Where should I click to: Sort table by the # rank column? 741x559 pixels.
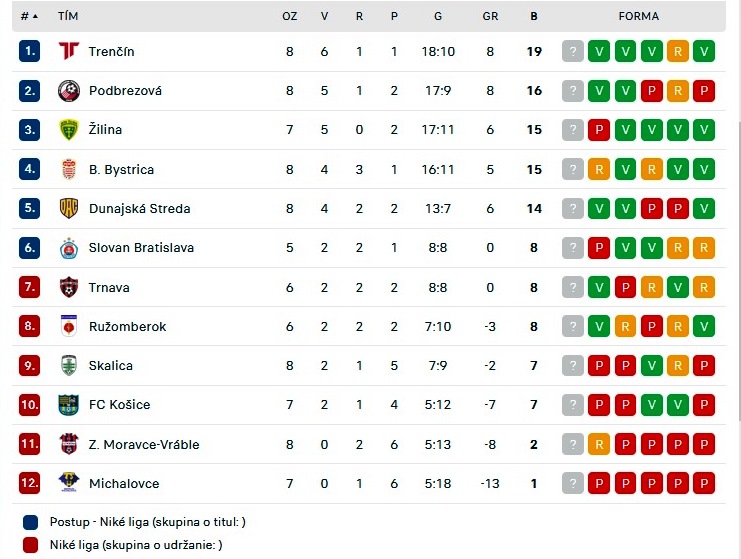coord(29,16)
